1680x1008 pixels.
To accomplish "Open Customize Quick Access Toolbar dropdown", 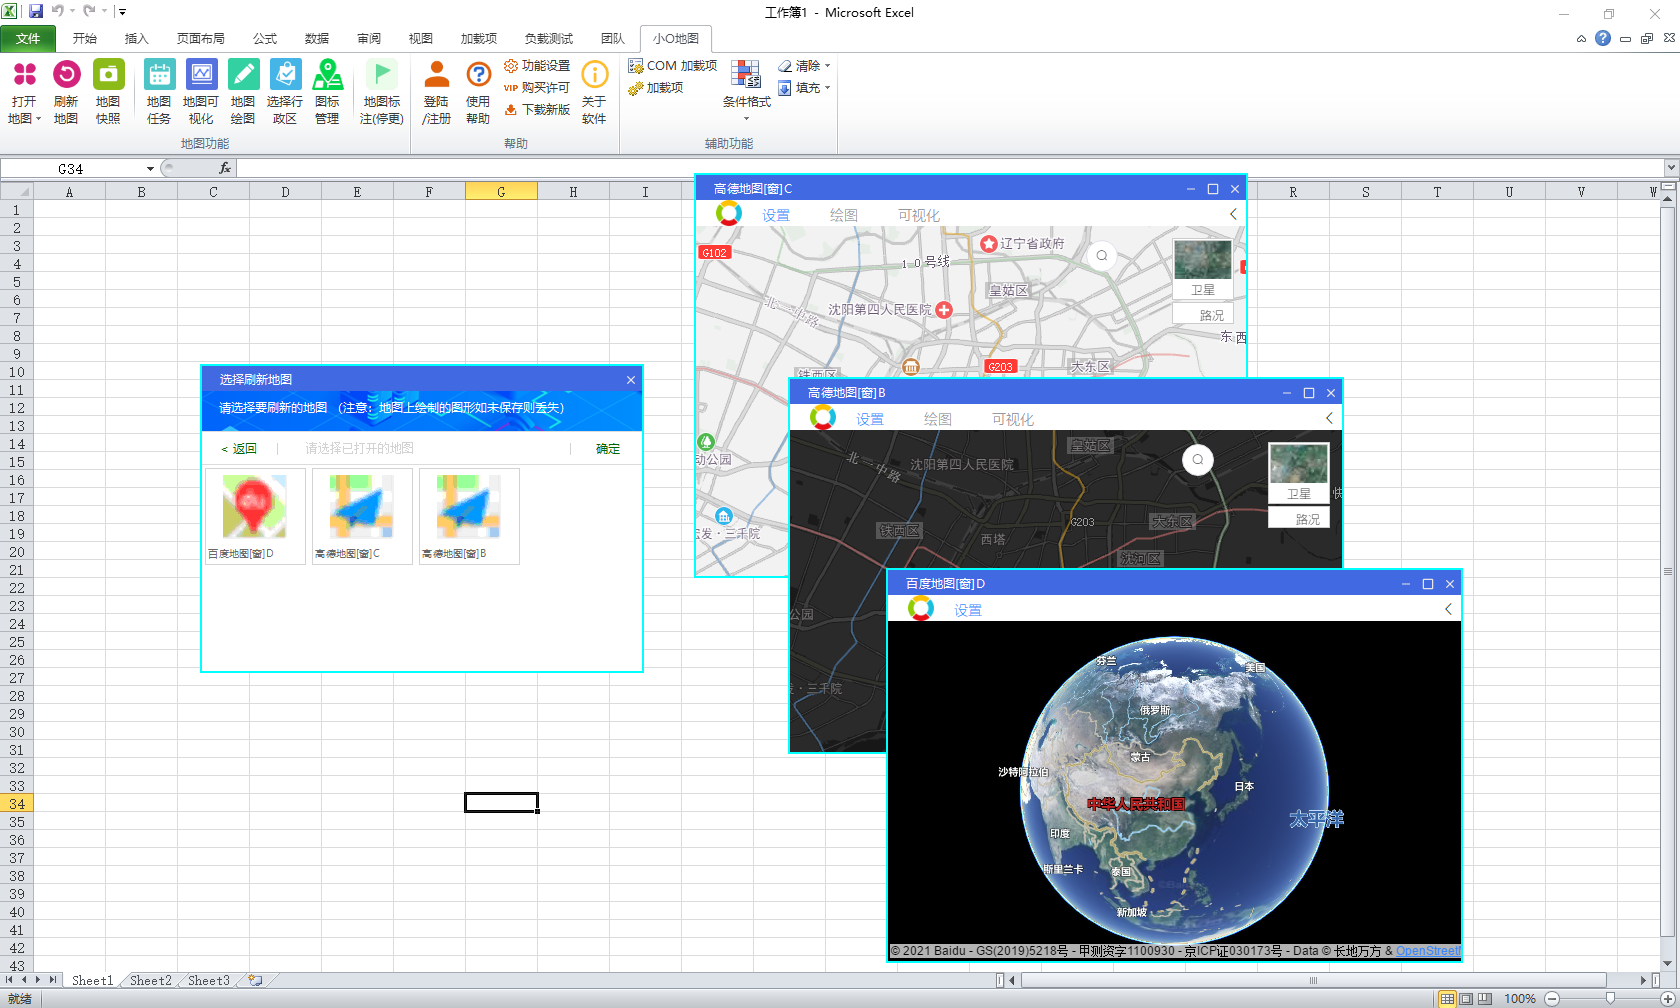I will tap(121, 12).
